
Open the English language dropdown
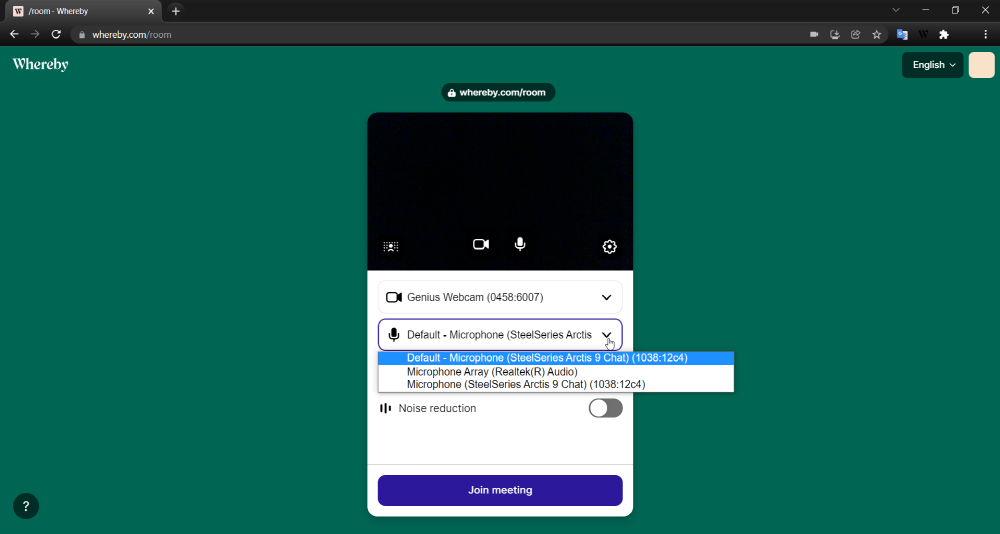click(932, 65)
